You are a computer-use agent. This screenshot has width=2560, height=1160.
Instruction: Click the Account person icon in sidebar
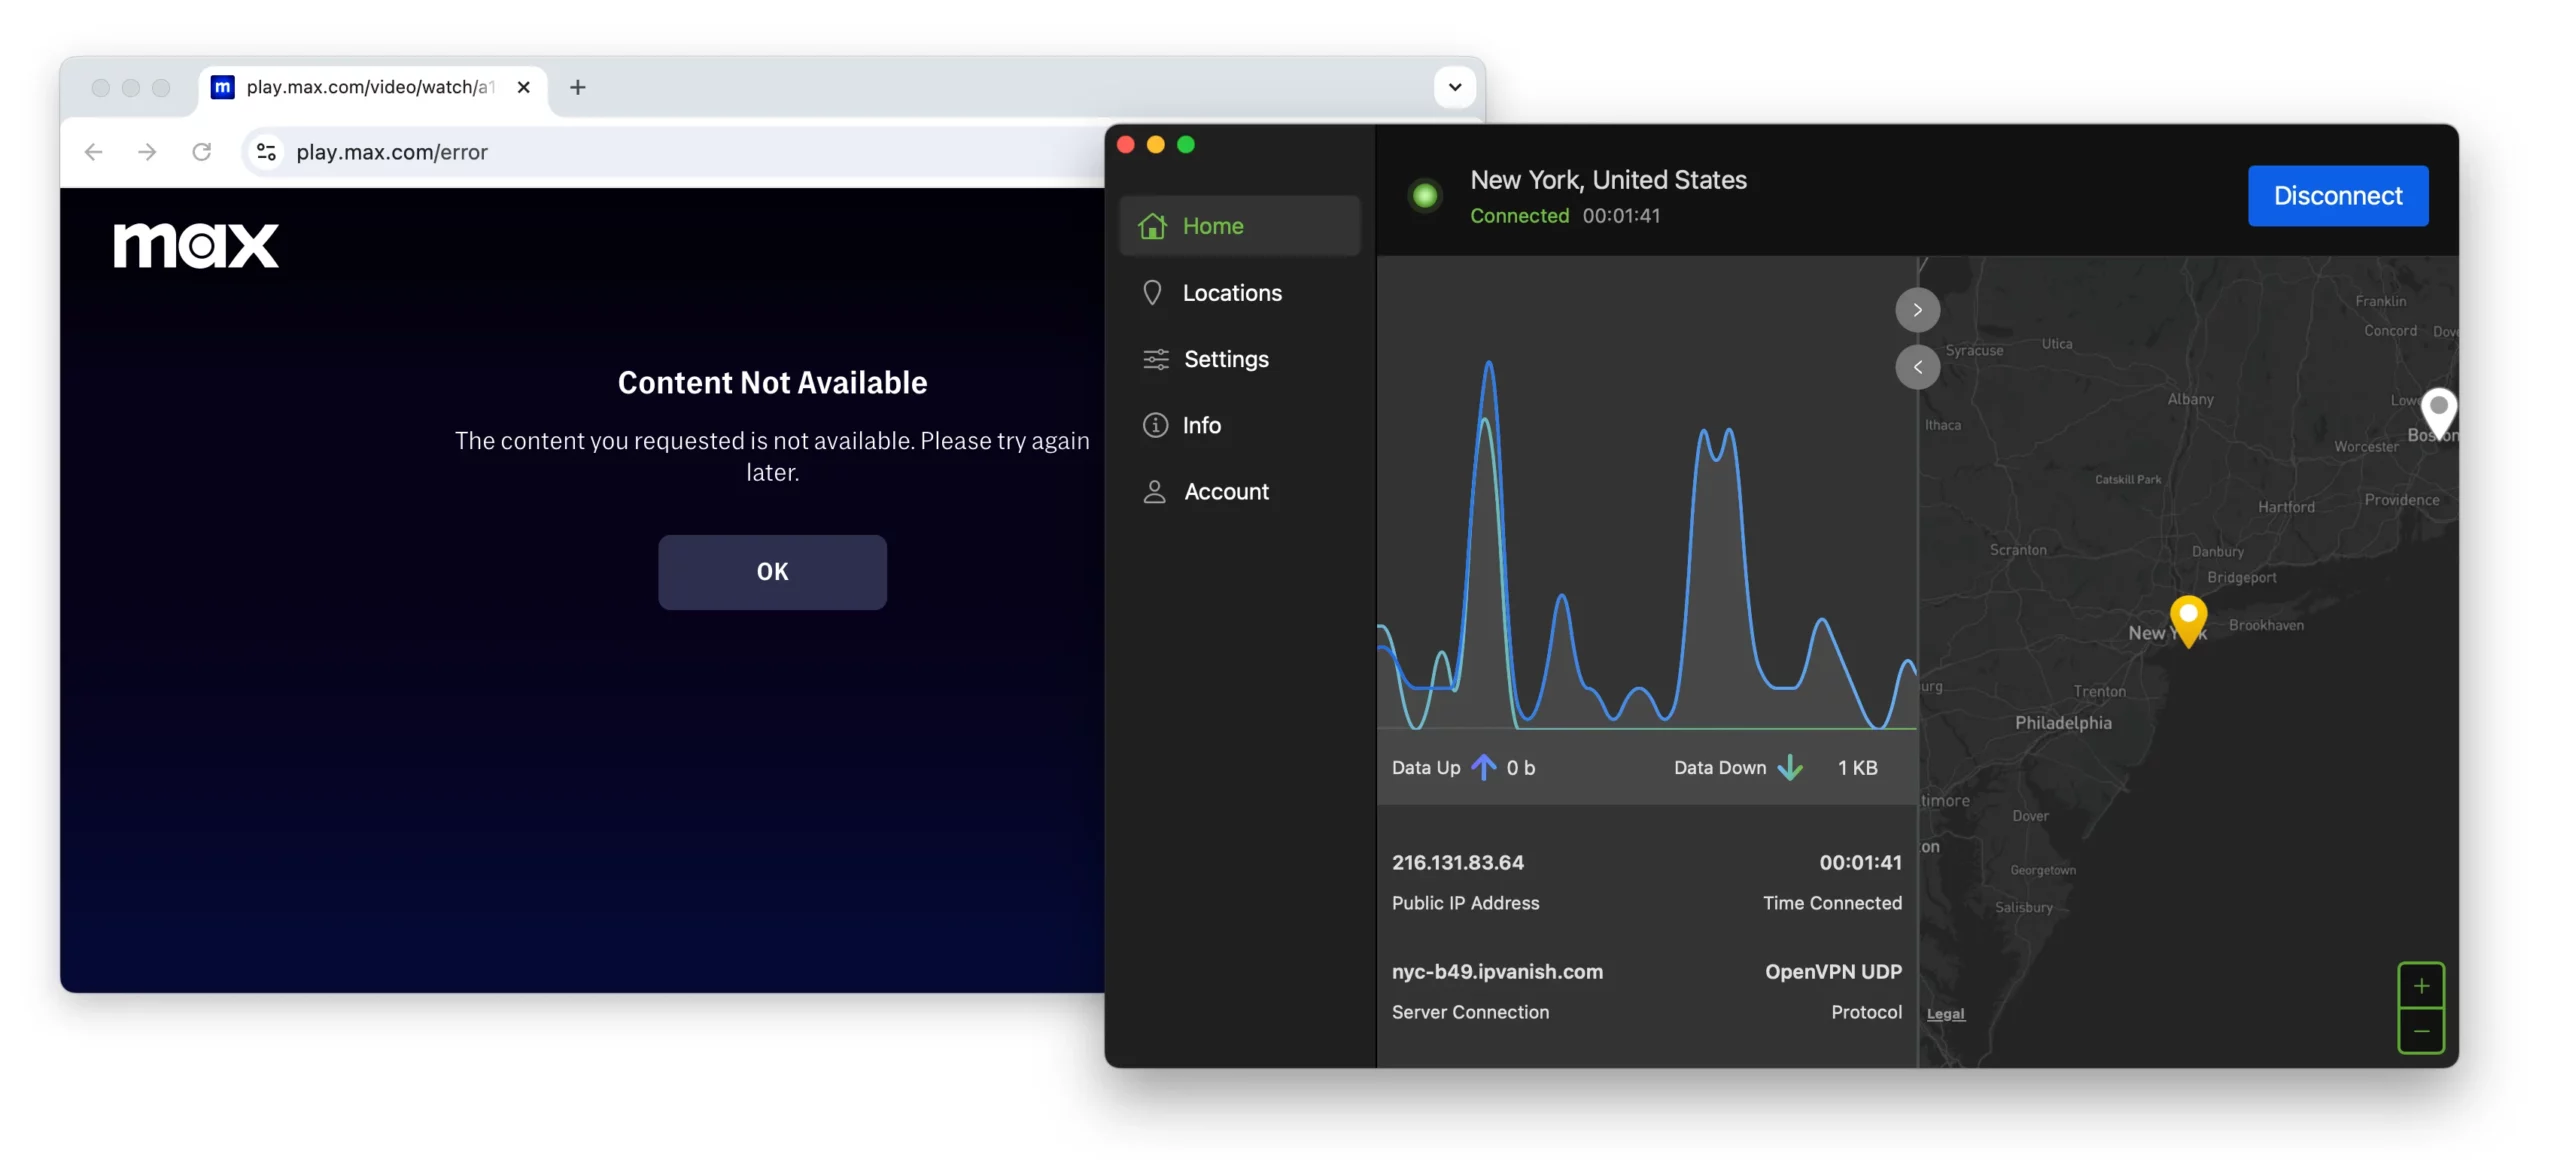(1154, 491)
